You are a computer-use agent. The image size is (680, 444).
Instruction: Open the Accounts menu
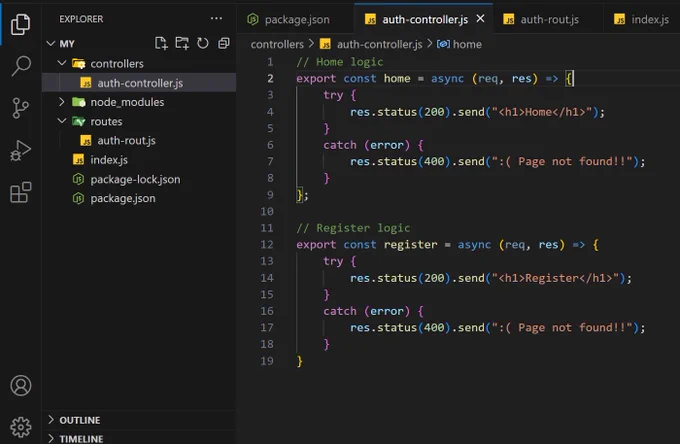(21, 385)
